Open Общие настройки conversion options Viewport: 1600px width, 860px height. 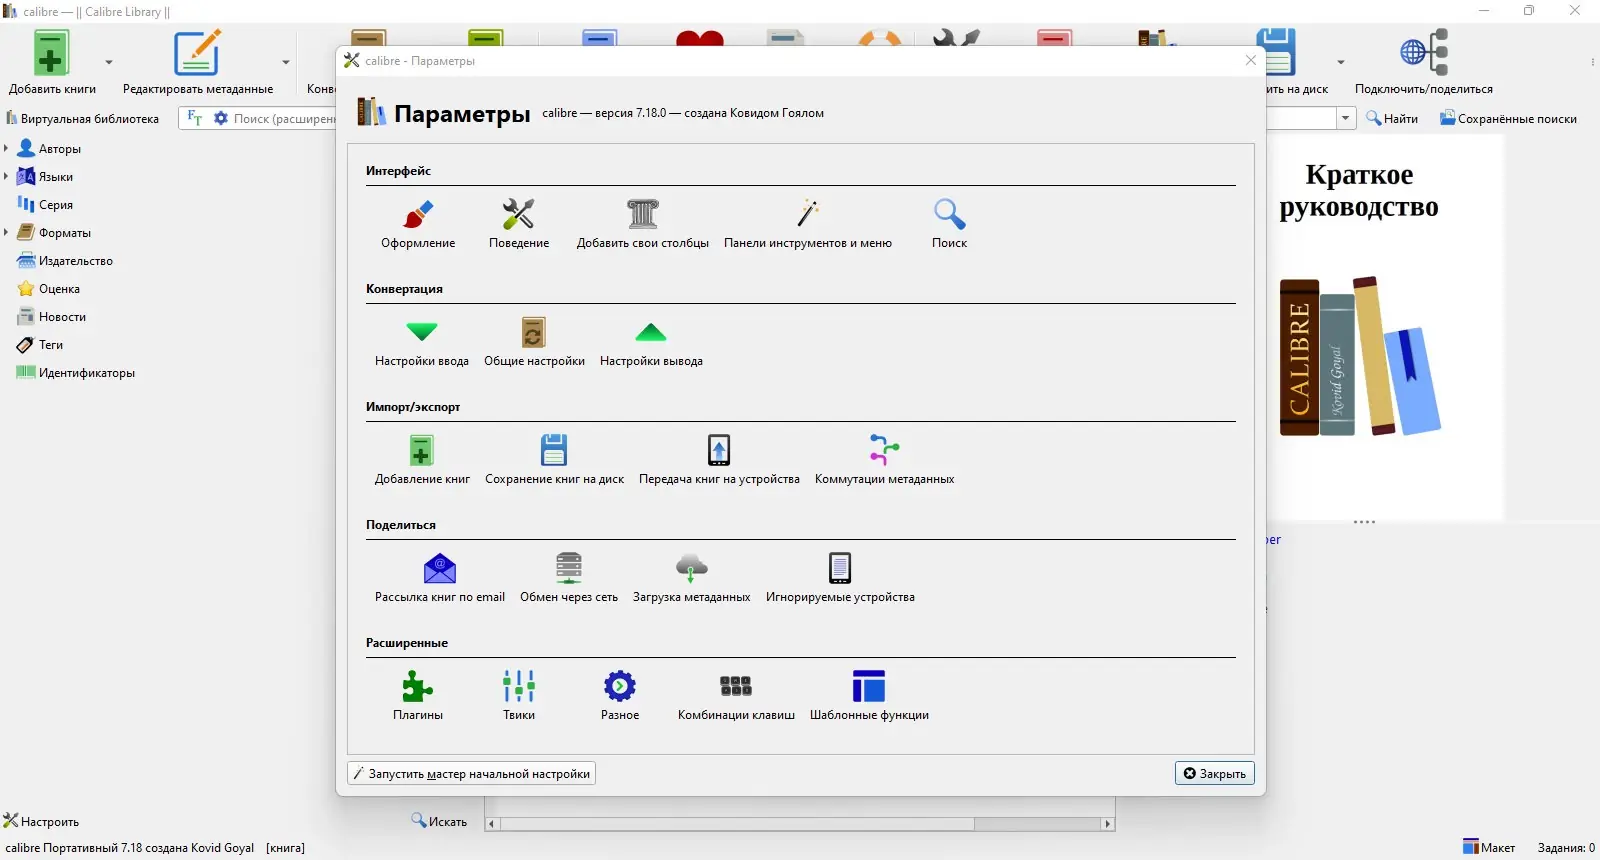tap(534, 342)
